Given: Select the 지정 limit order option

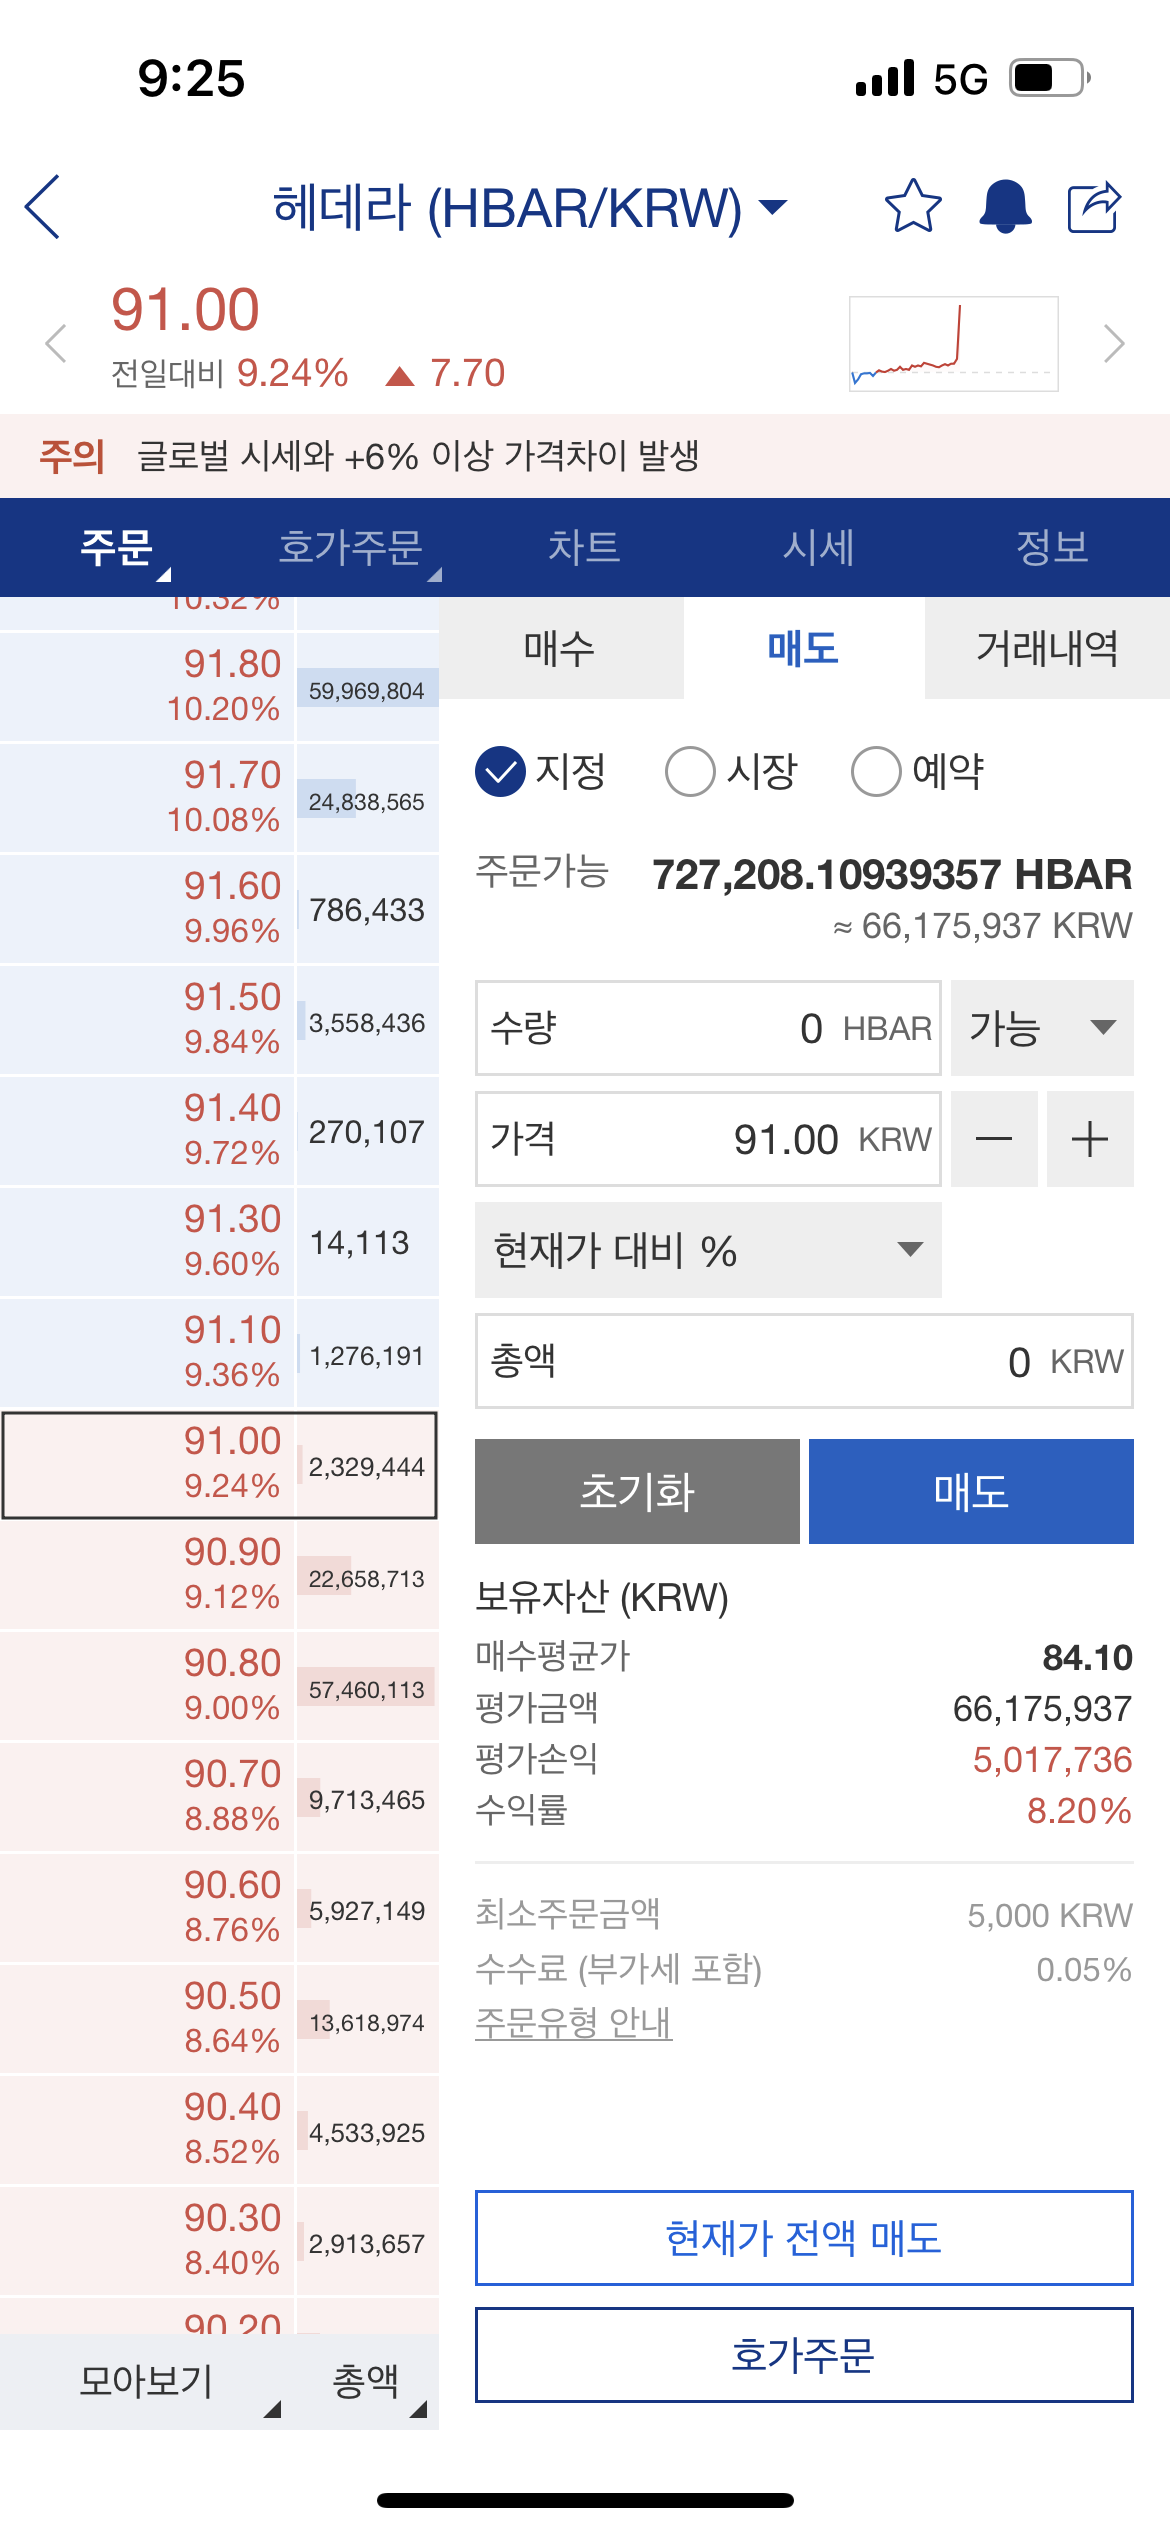Looking at the screenshot, I should 541,772.
